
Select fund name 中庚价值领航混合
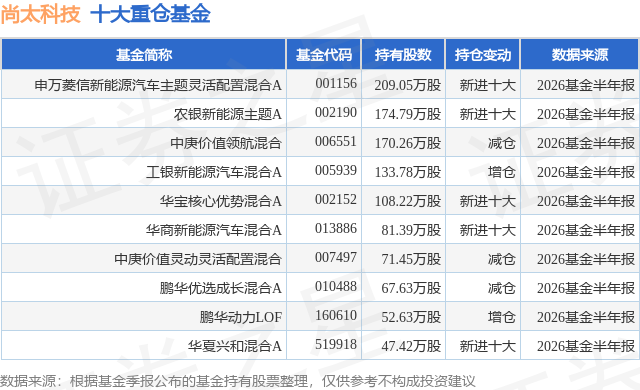(226, 143)
